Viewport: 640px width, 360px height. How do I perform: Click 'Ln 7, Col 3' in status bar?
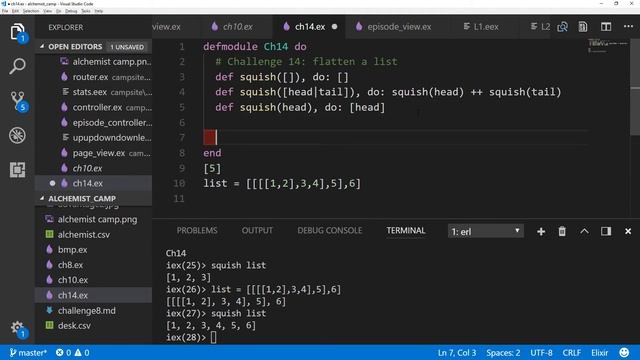coord(457,353)
